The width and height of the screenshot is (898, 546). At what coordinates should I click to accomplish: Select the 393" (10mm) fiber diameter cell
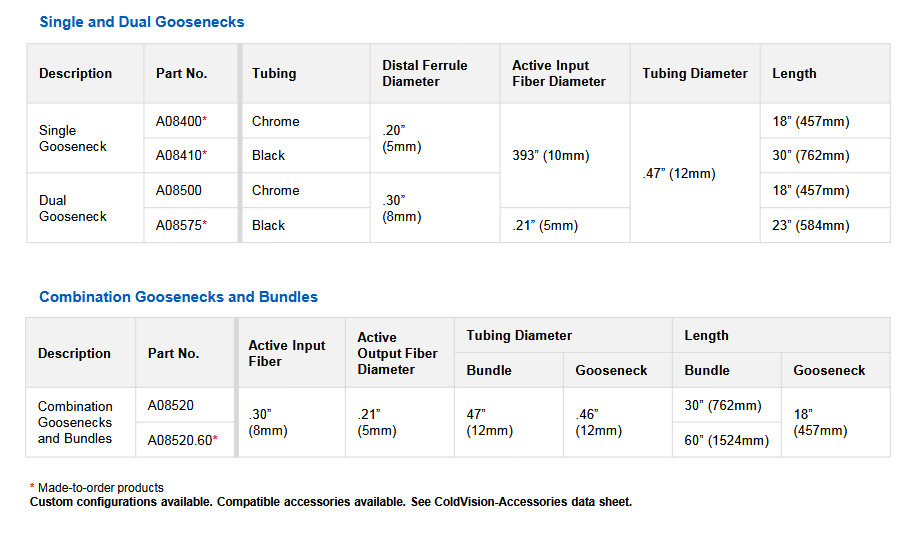pos(550,156)
